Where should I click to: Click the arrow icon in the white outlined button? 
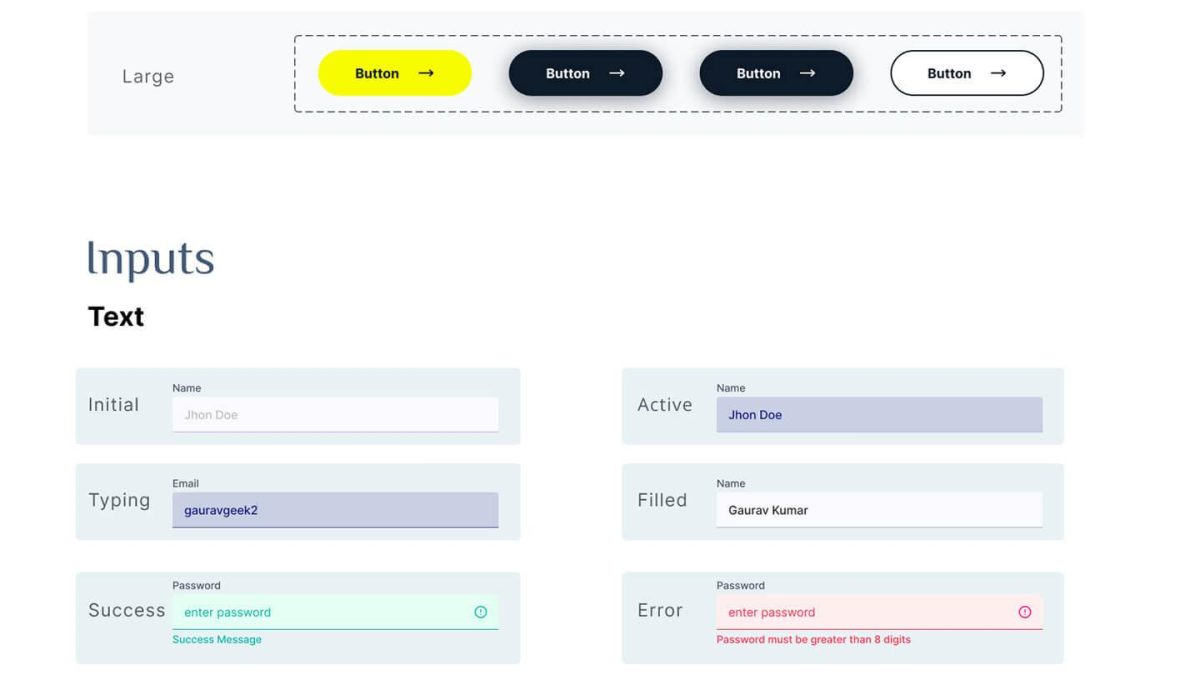click(x=998, y=73)
